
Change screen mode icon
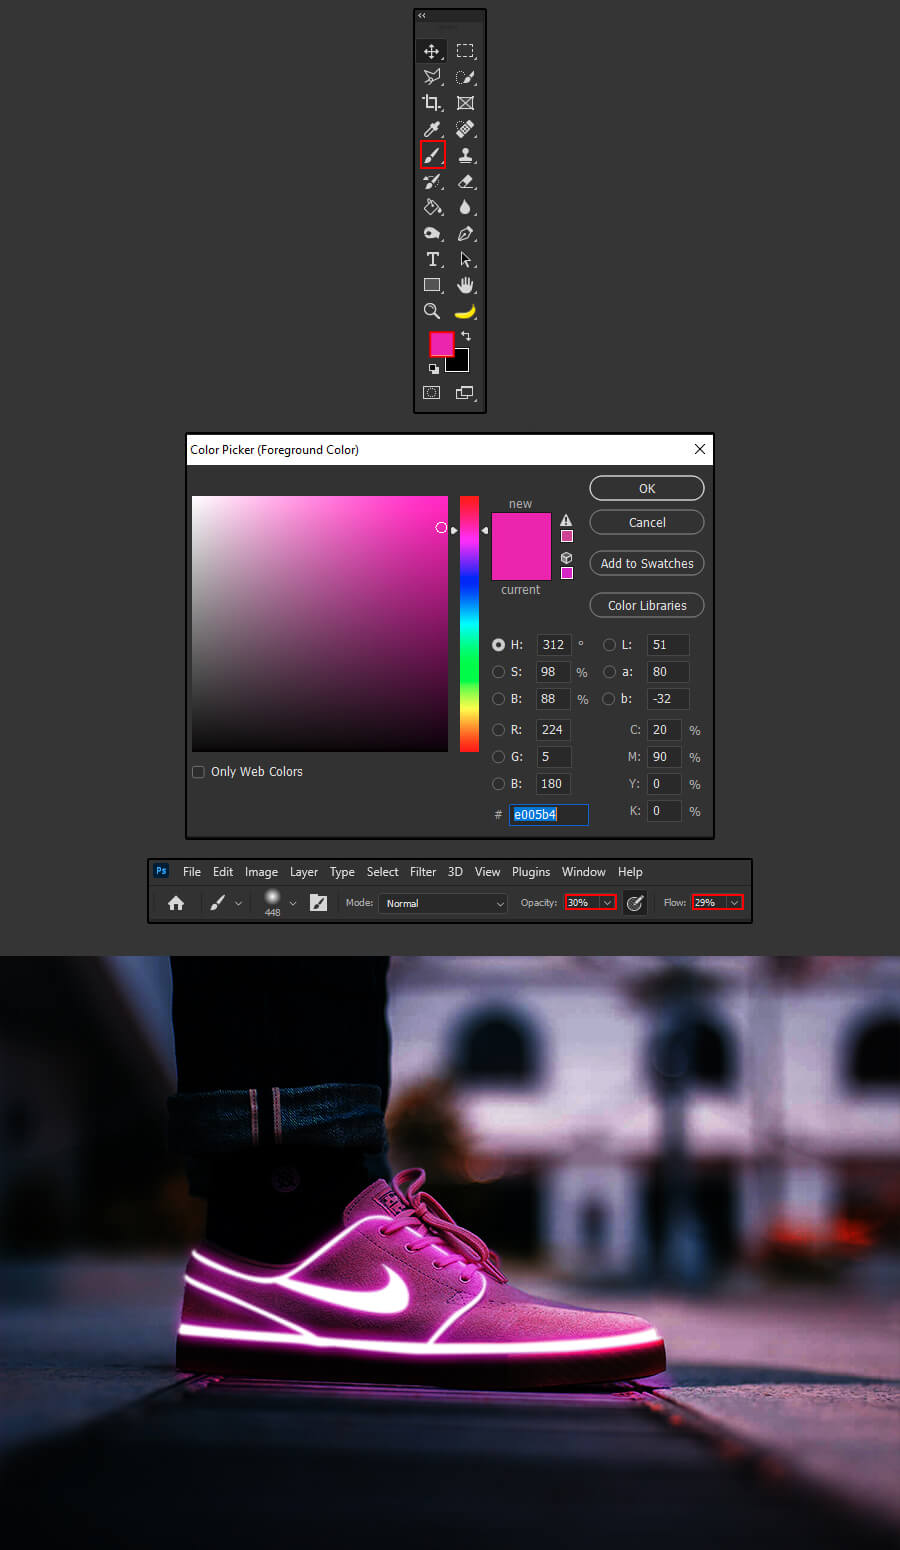[465, 393]
